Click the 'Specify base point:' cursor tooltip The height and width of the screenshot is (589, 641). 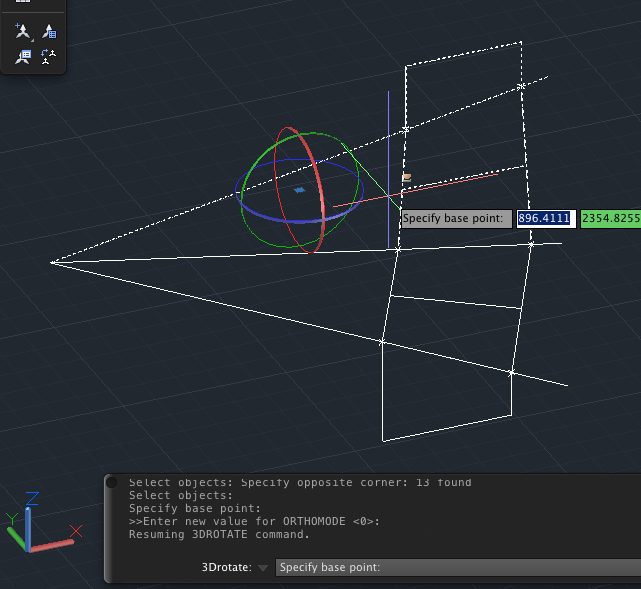pos(456,218)
